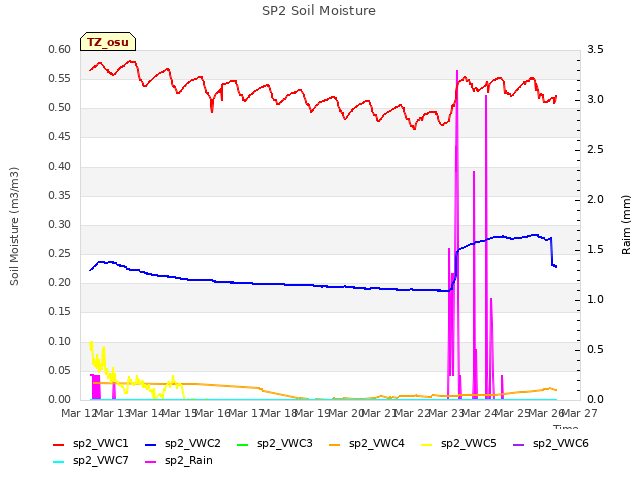Click the Raim (mm) right axis label
The height and width of the screenshot is (480, 640).
point(626,225)
